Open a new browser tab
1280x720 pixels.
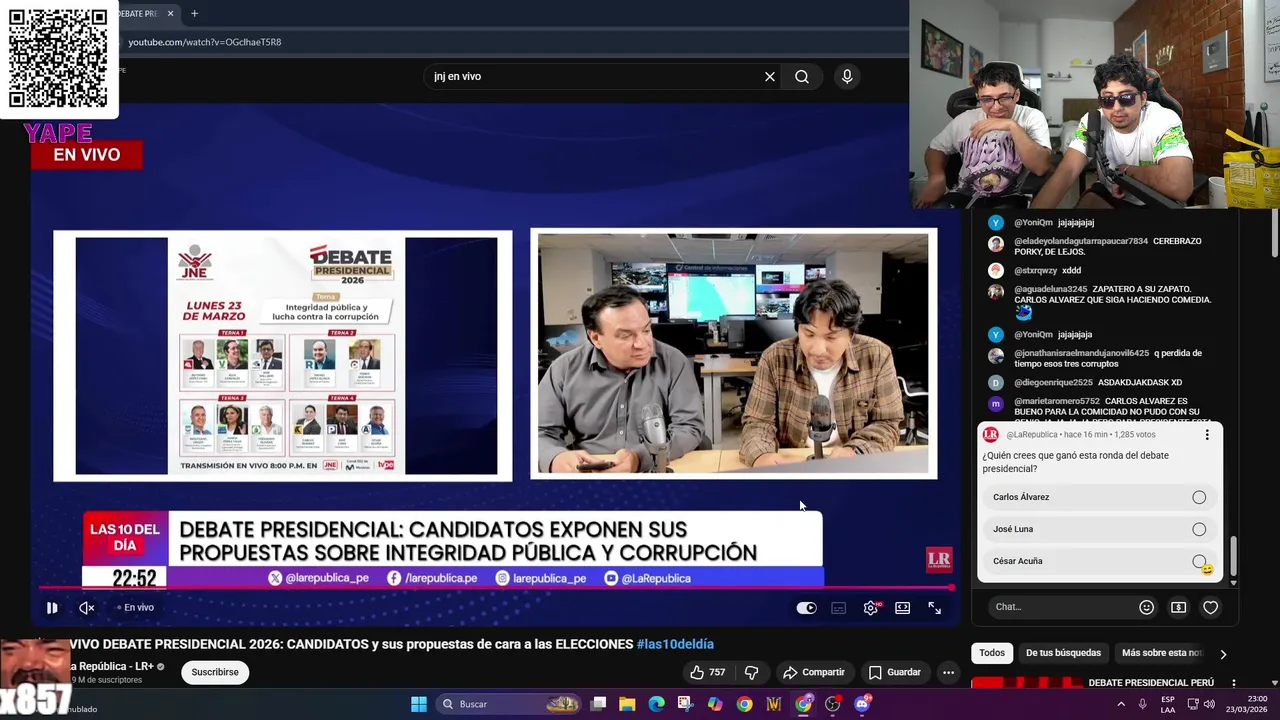coord(194,13)
